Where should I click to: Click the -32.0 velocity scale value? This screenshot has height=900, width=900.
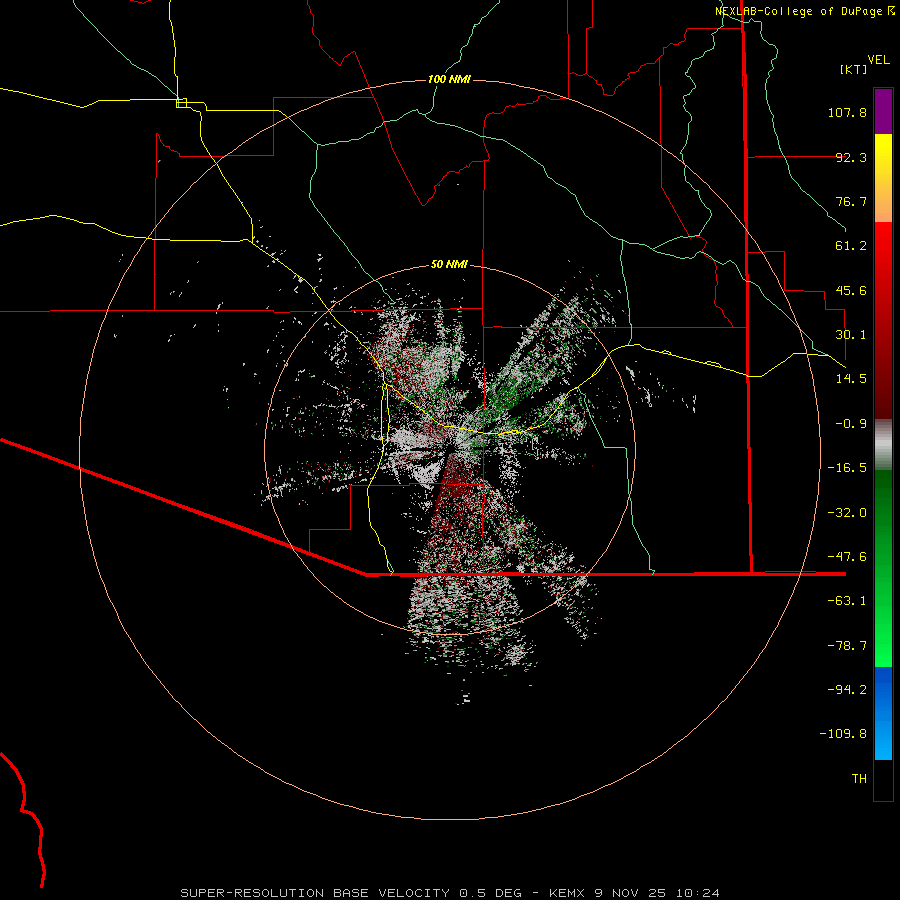pyautogui.click(x=847, y=513)
